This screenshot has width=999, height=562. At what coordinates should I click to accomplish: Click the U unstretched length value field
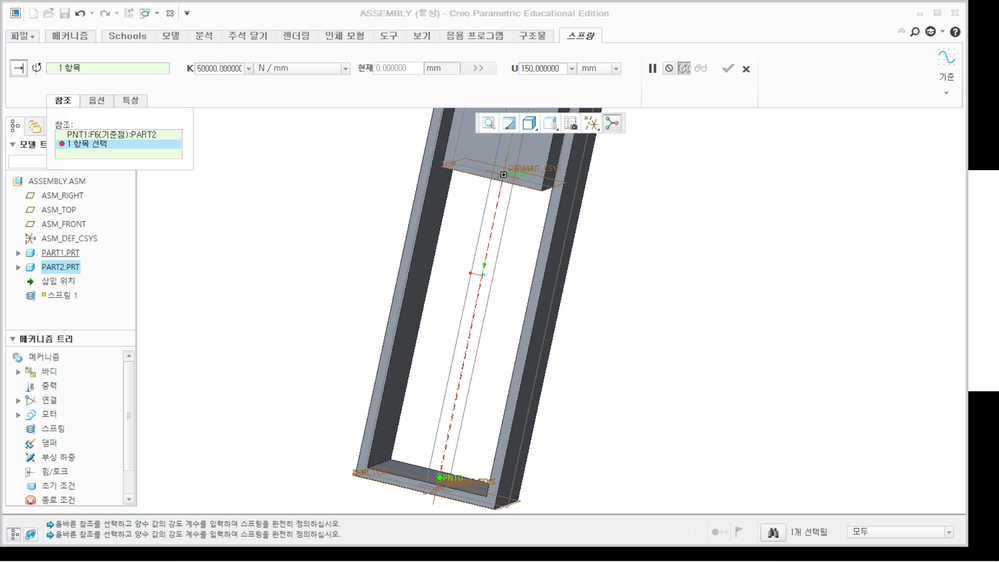tap(543, 68)
